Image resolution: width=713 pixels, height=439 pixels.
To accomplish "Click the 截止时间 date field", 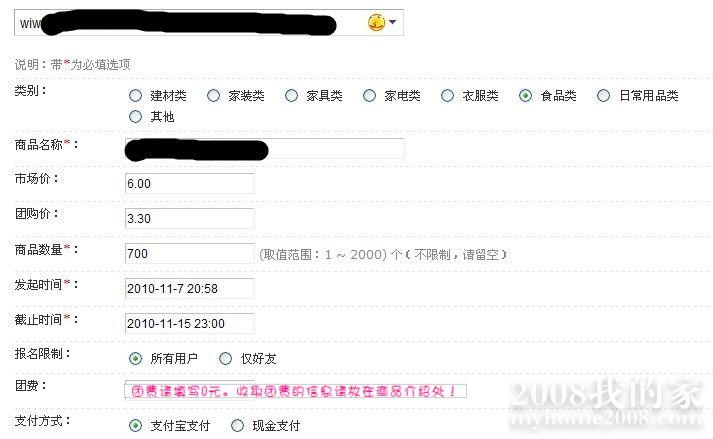I will (x=190, y=323).
